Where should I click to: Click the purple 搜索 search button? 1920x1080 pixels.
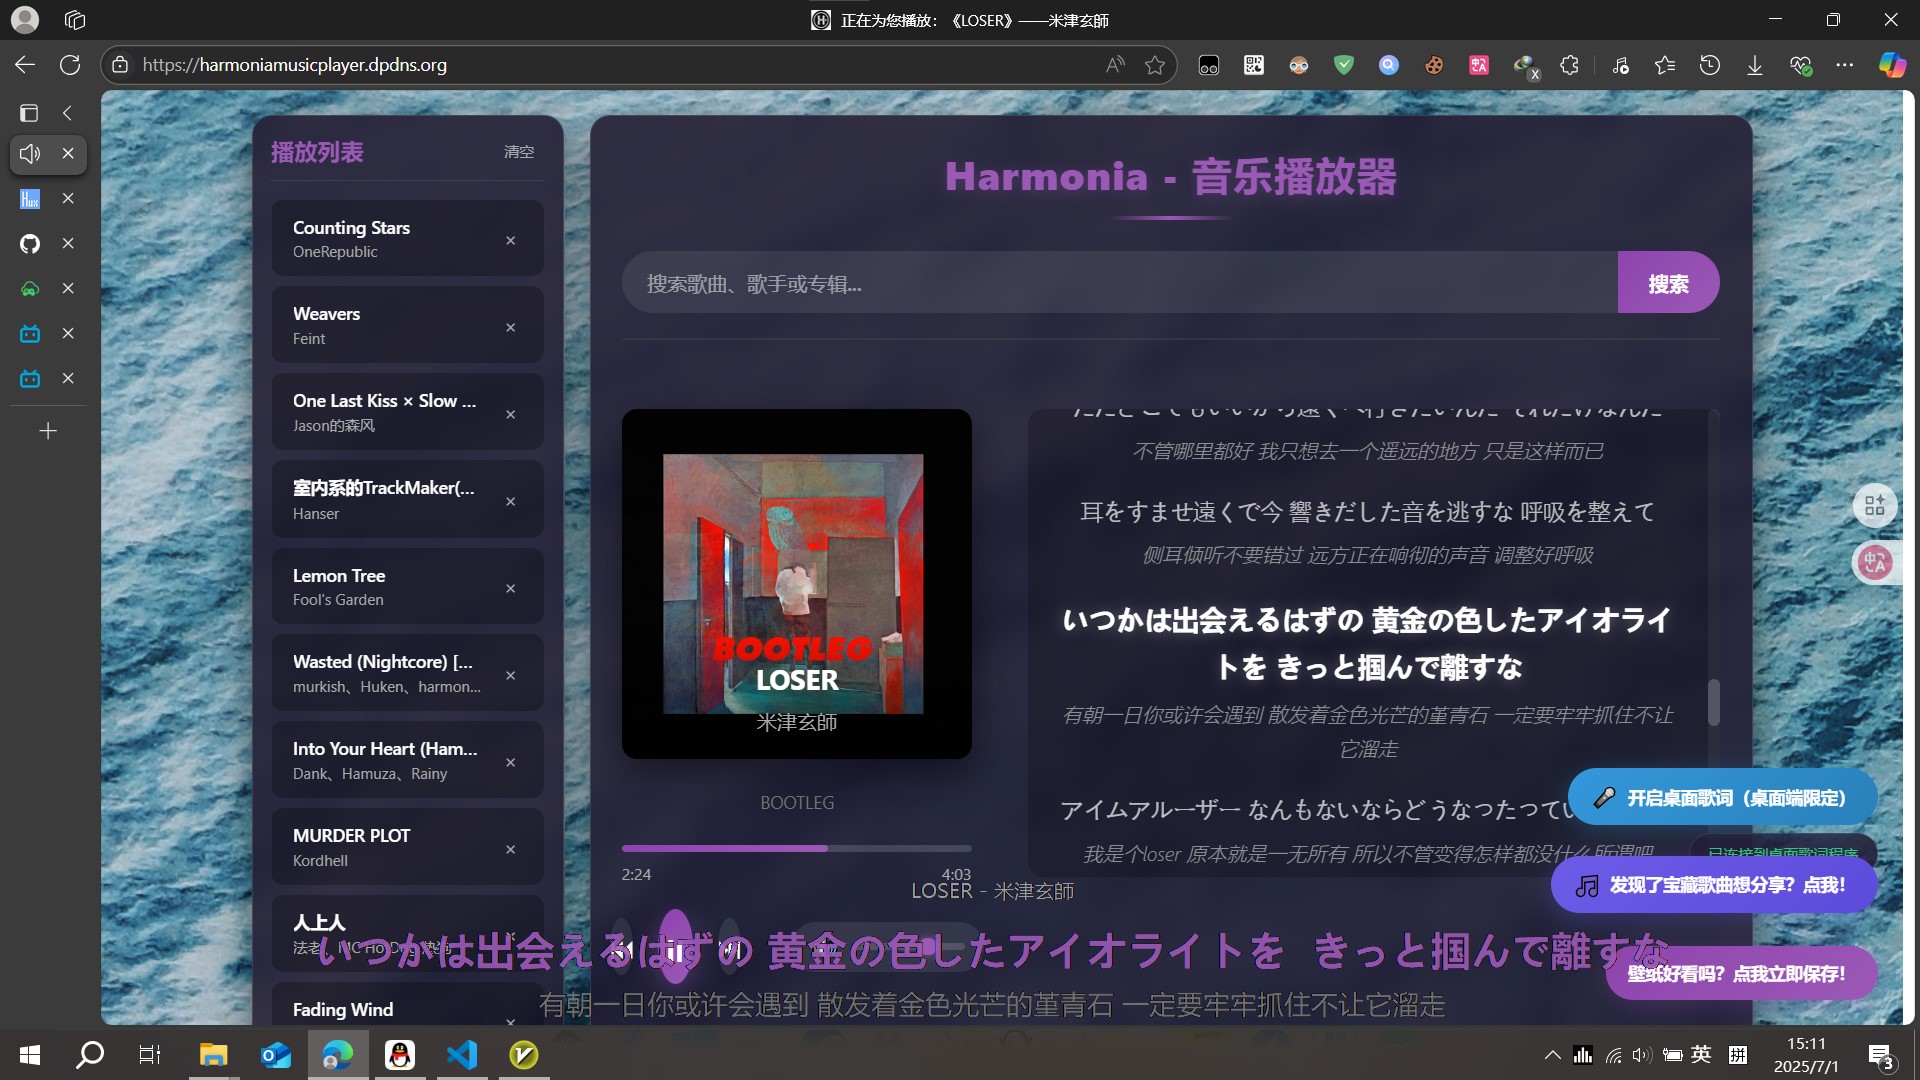pos(1668,283)
